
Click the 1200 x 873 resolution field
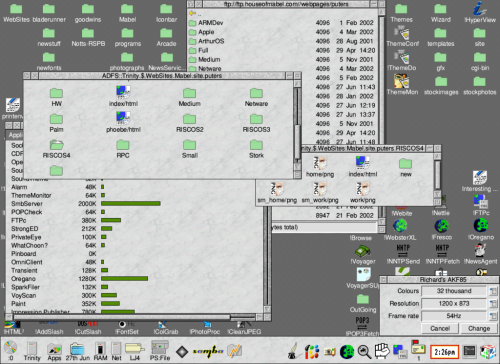[x=454, y=303]
